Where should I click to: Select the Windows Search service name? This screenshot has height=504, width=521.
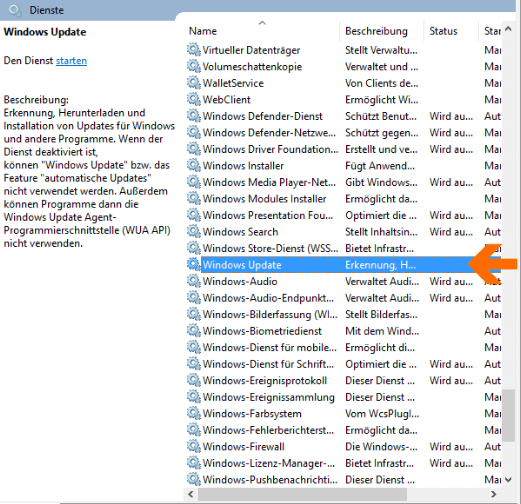pos(240,232)
